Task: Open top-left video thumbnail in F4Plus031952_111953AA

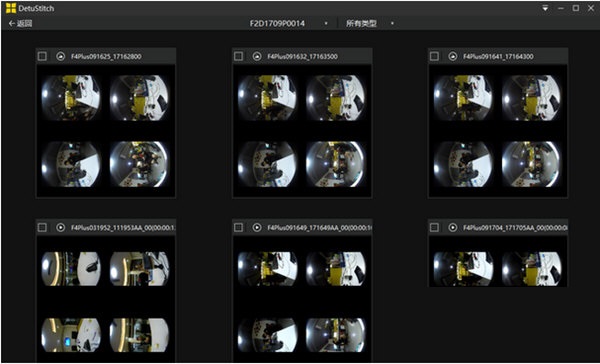Action: click(x=71, y=269)
